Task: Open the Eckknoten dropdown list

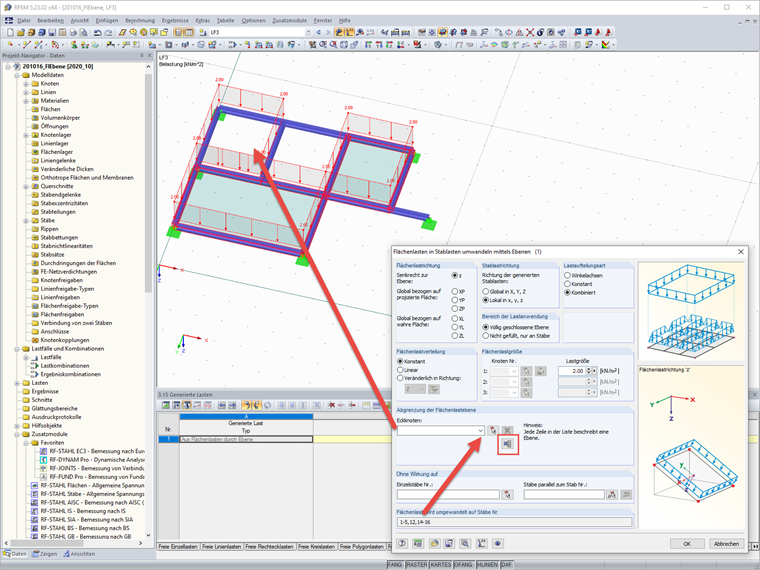Action: [480, 430]
